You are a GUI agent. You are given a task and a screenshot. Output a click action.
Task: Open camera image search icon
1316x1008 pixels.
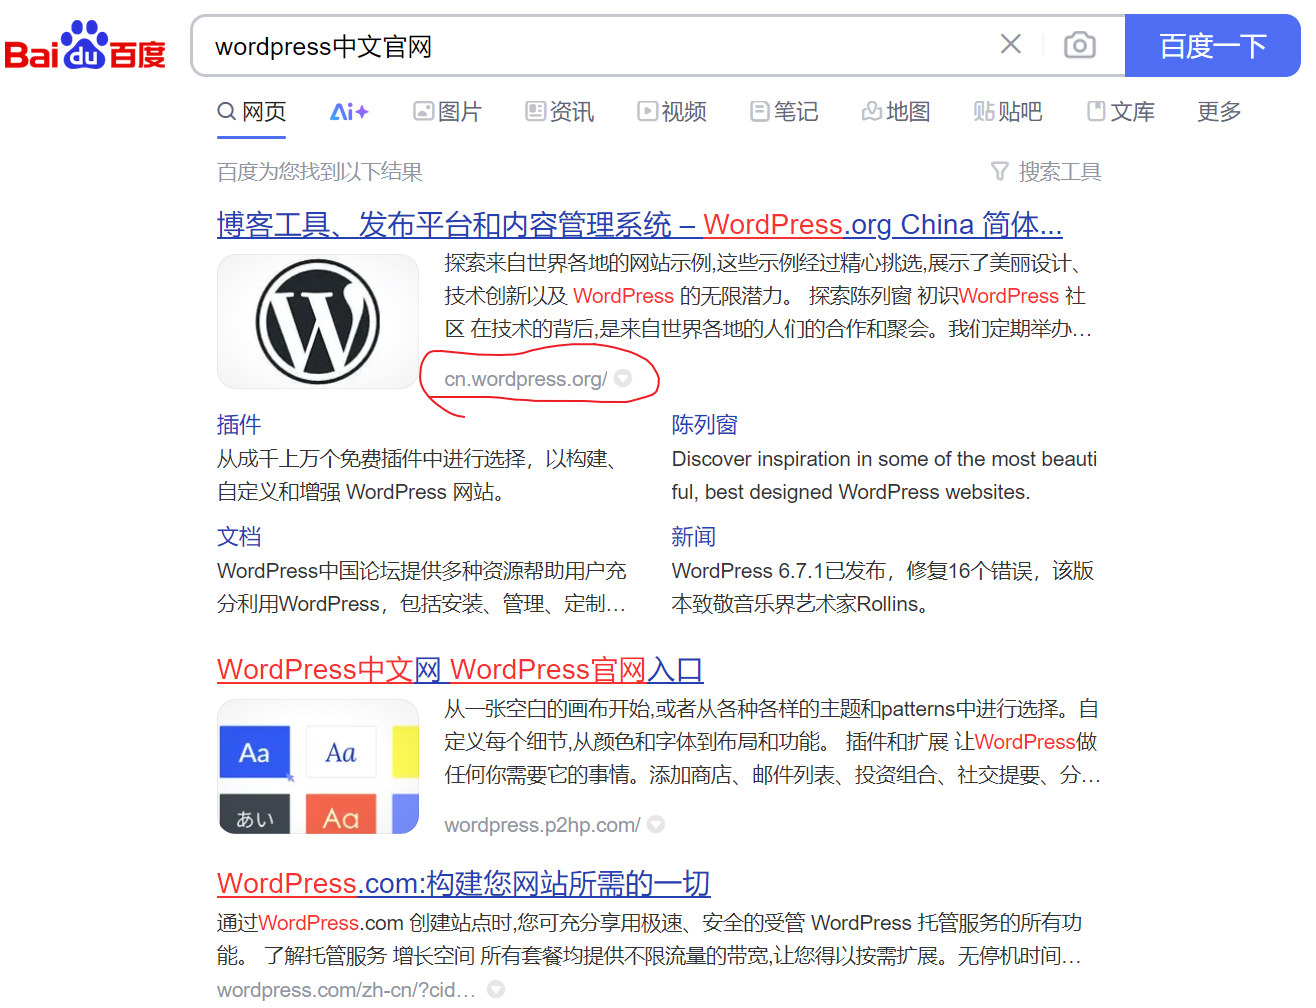[1079, 45]
